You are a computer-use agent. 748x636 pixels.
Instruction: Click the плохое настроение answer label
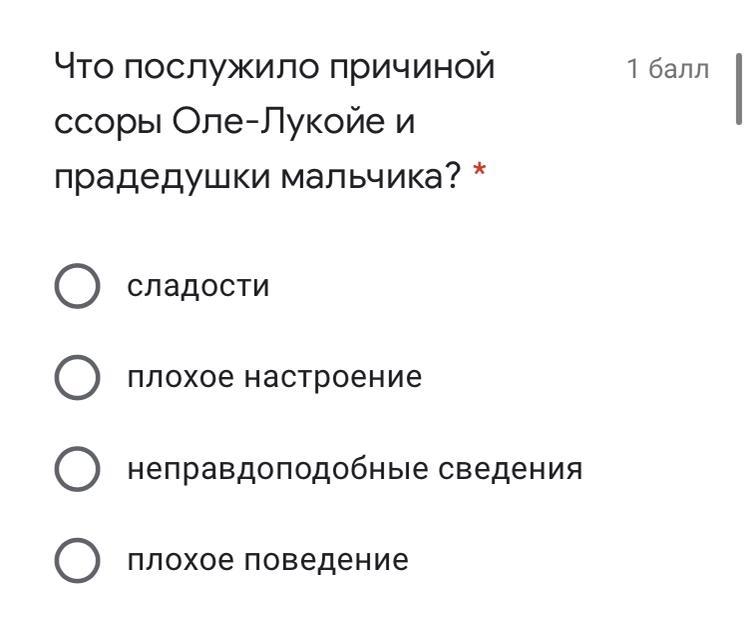point(275,377)
